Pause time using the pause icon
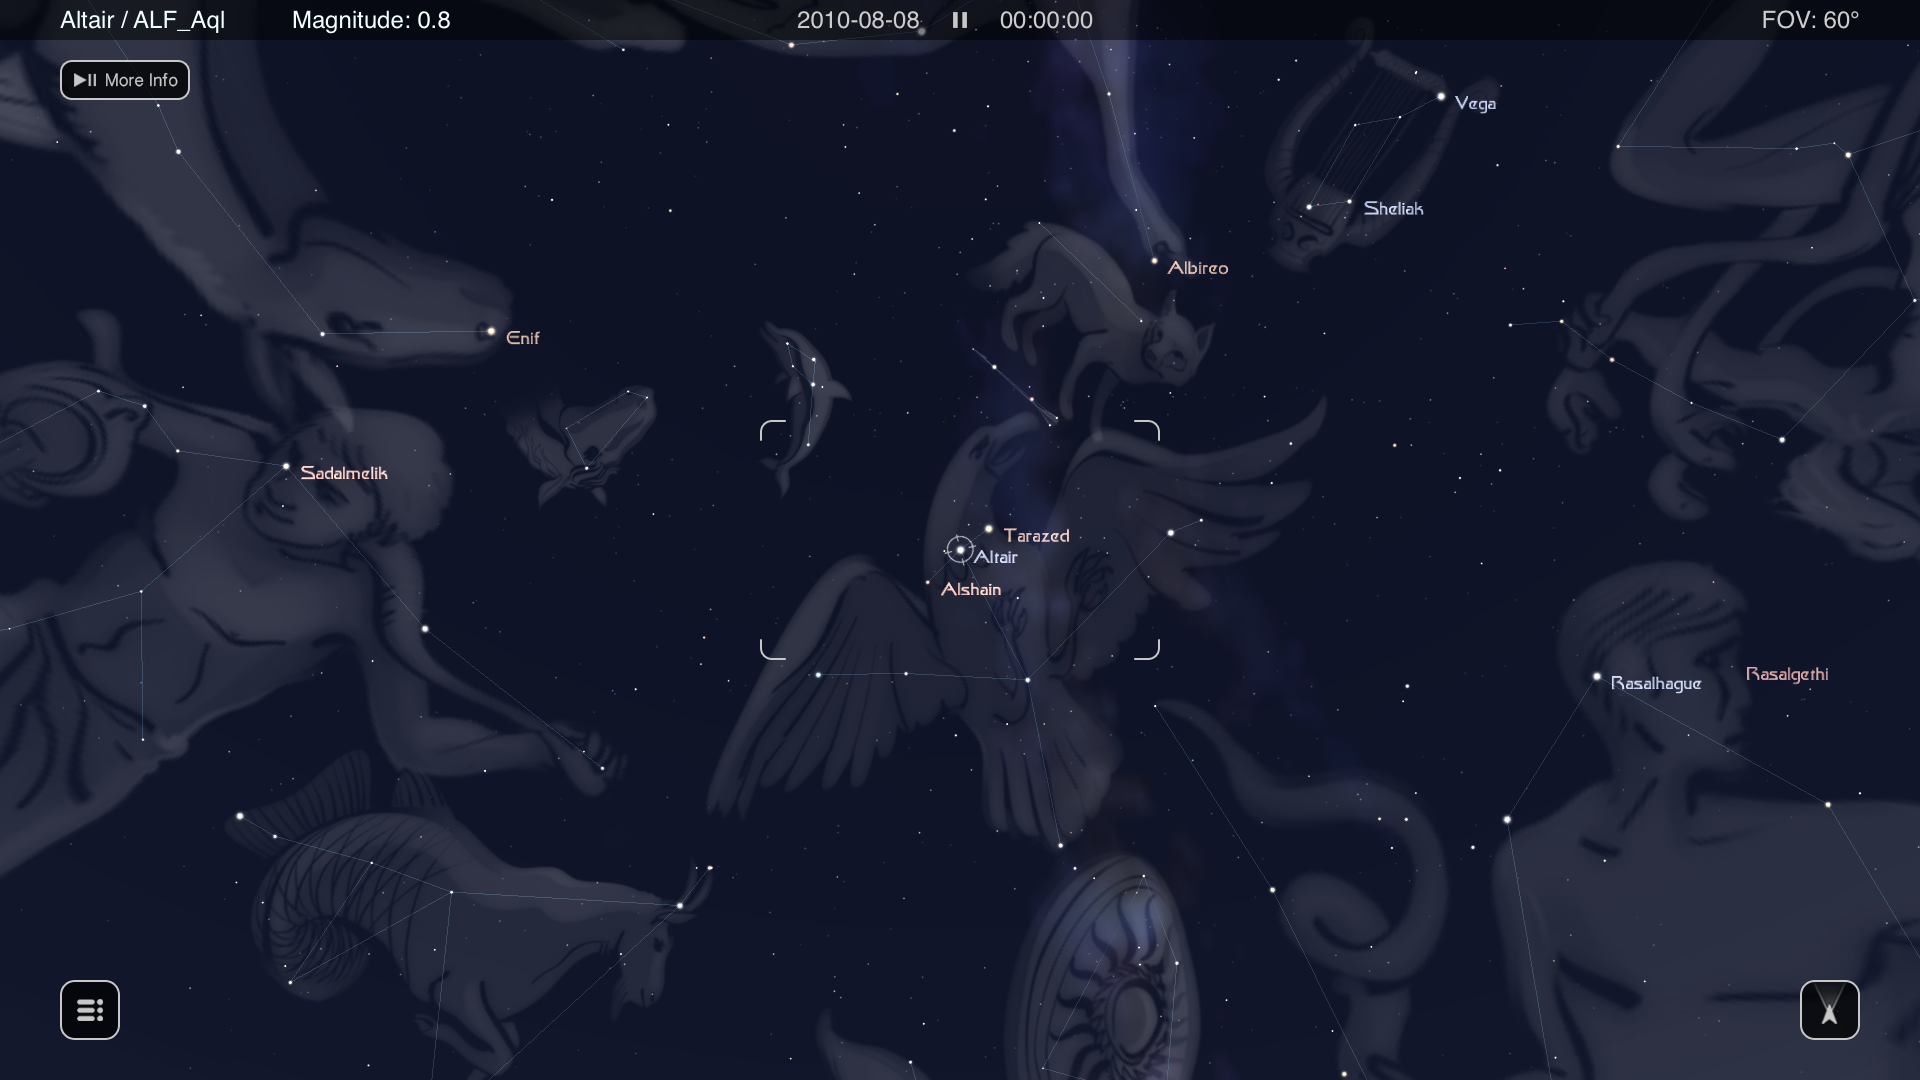Image resolution: width=1920 pixels, height=1080 pixels. pyautogui.click(x=960, y=20)
